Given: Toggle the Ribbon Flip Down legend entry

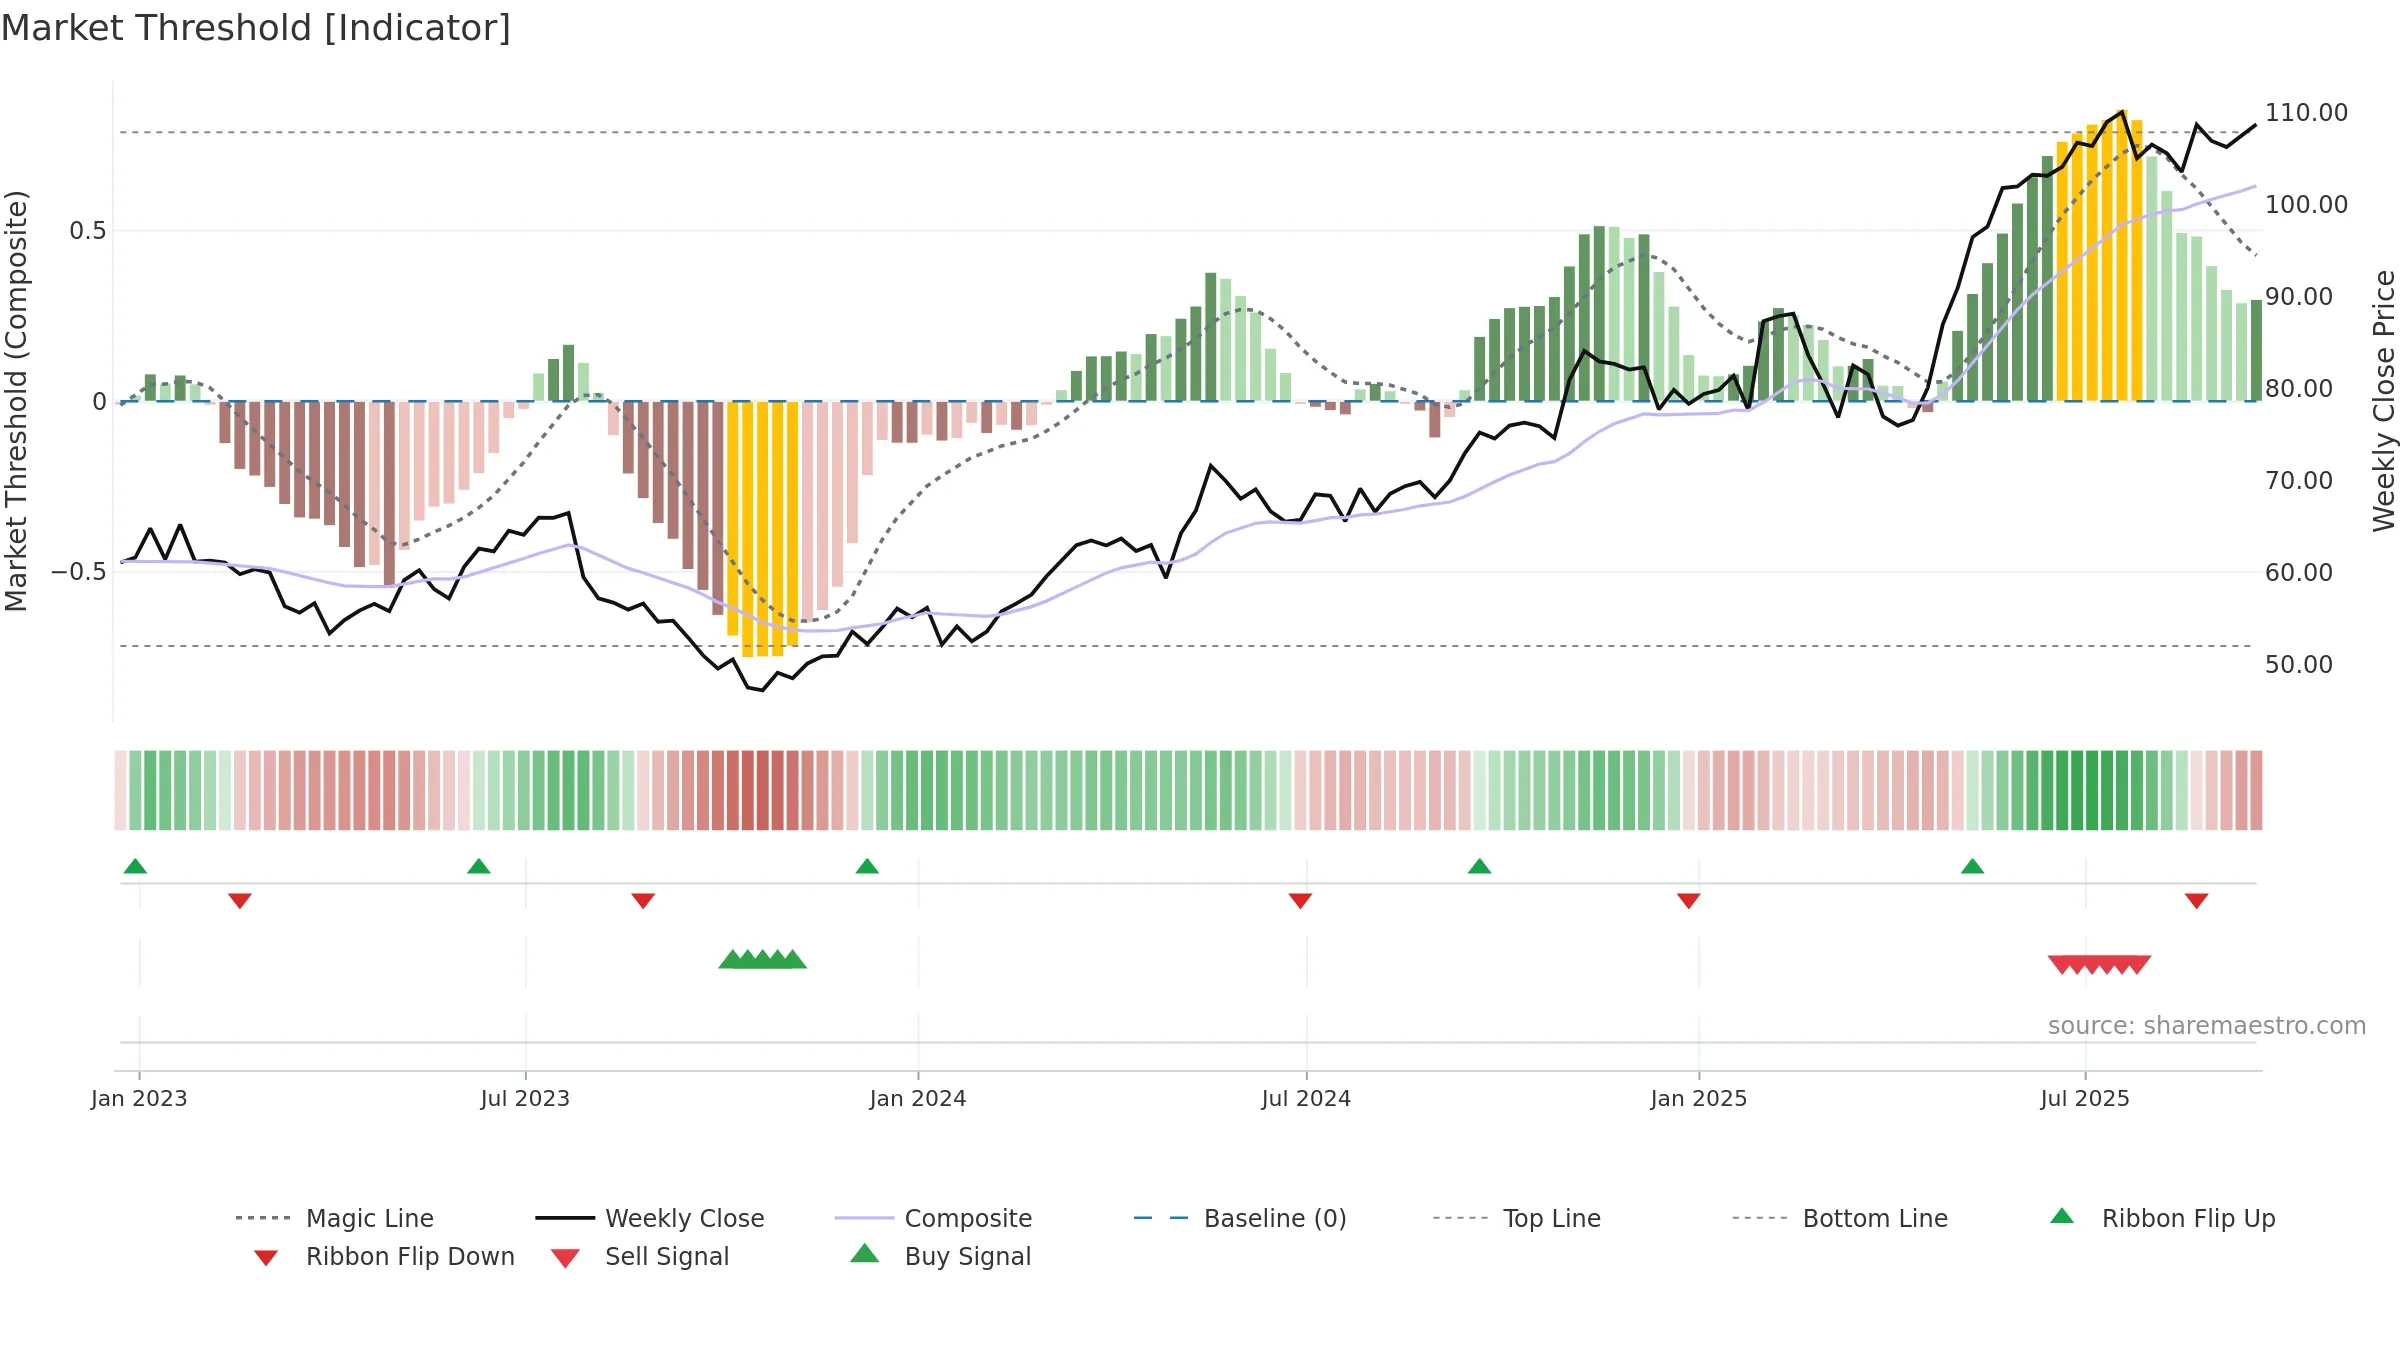Looking at the screenshot, I should (384, 1256).
